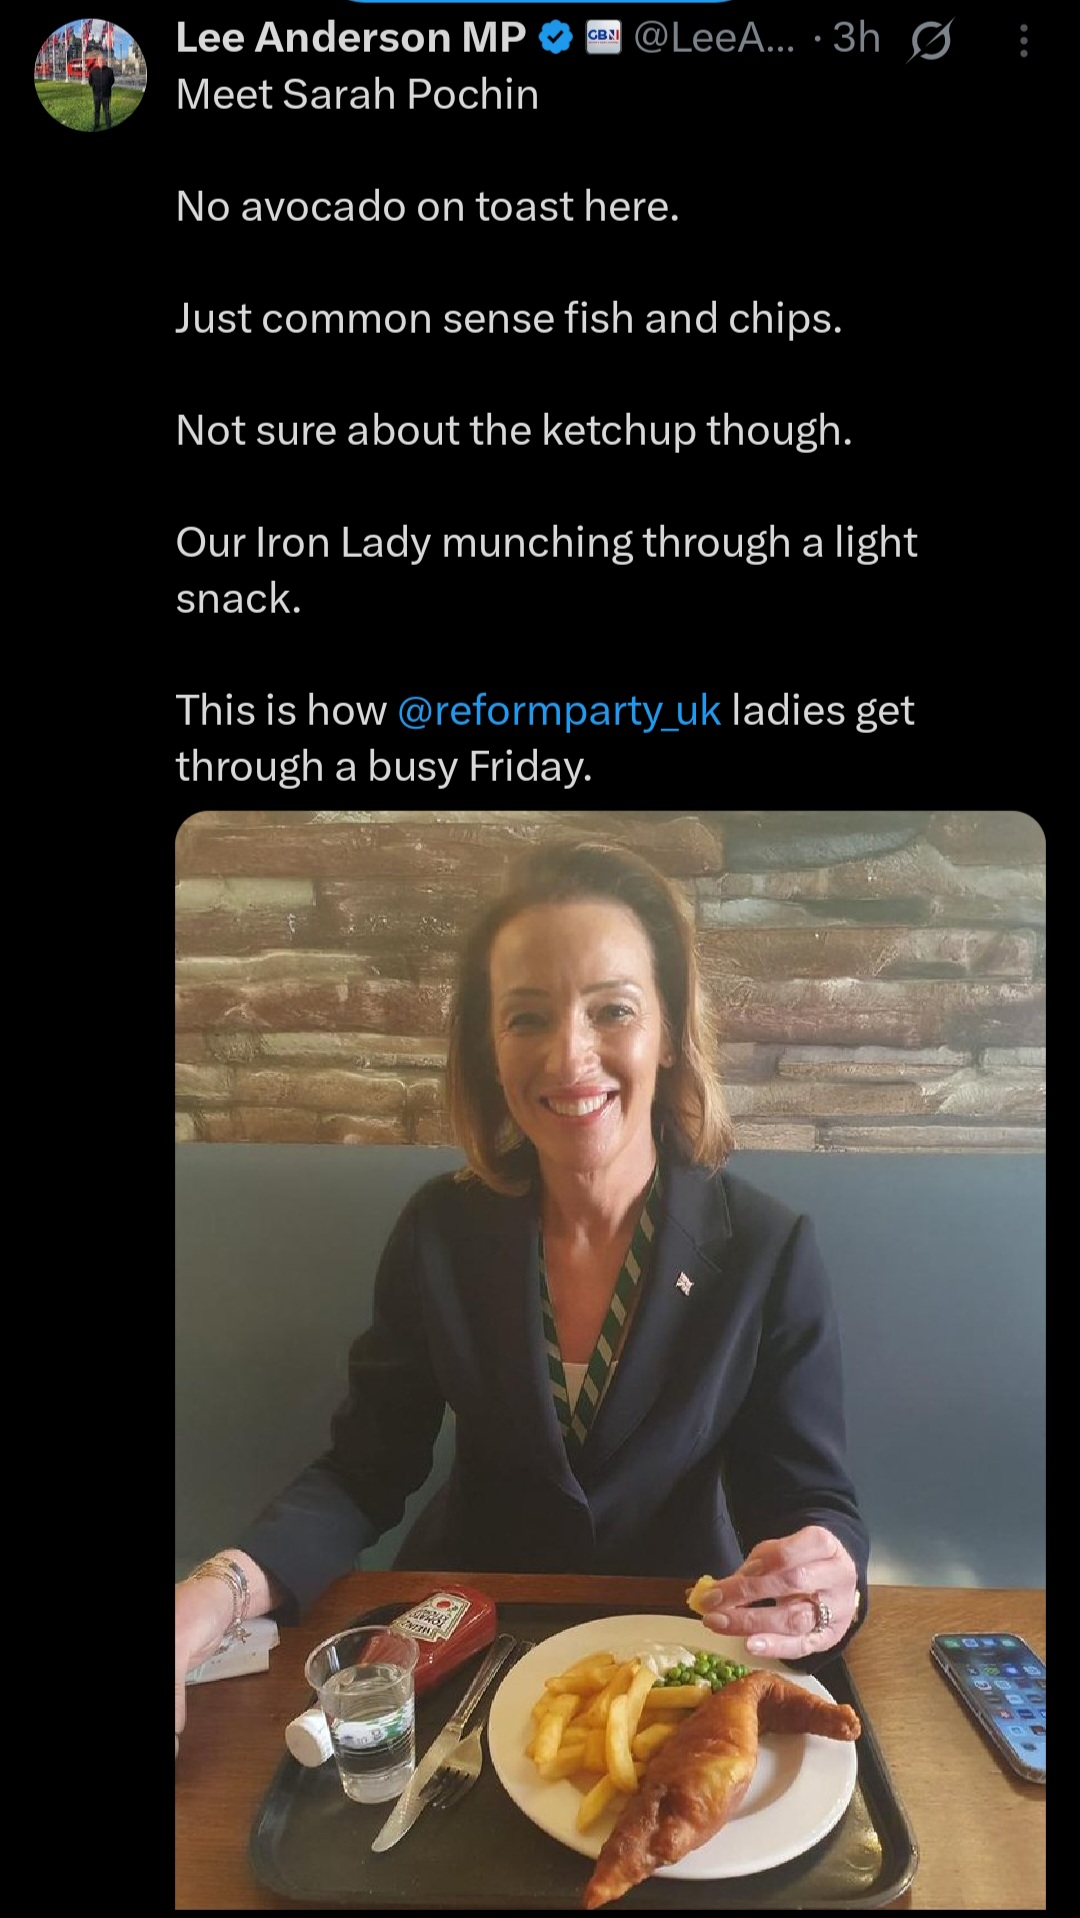The image size is (1080, 1918).
Task: Click the text "No avocado on toast here."
Action: click(427, 207)
